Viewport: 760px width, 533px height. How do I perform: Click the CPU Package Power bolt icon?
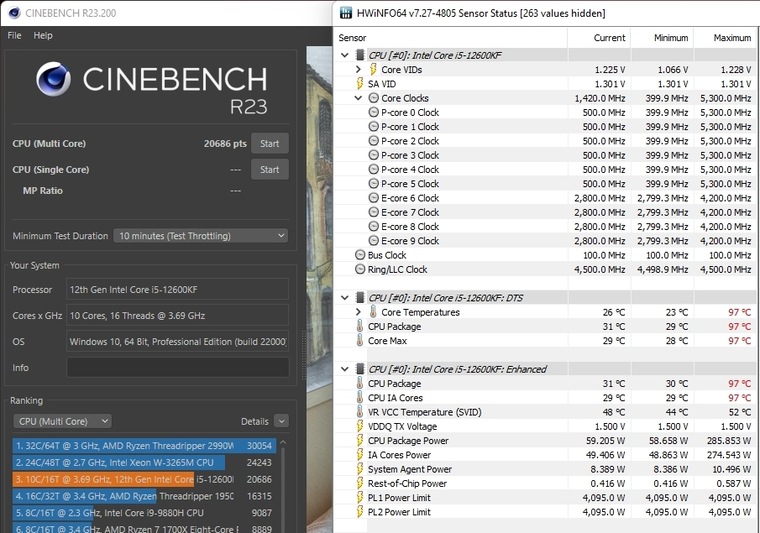pos(360,440)
